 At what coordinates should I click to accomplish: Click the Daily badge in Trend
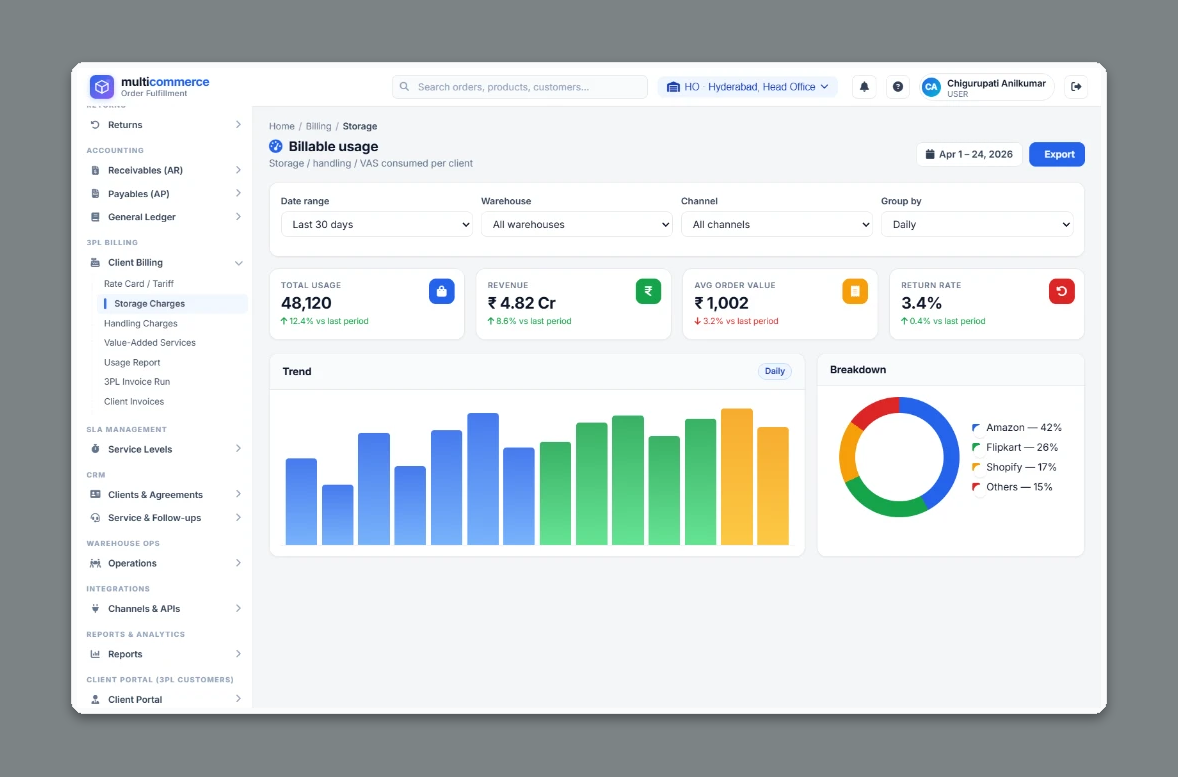[x=775, y=371]
